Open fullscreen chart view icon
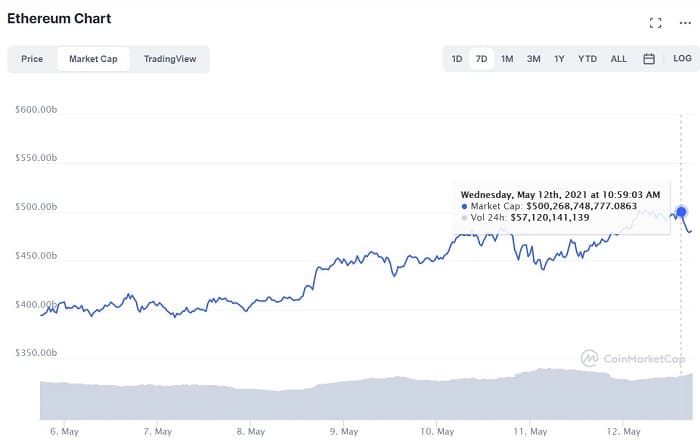Image resolution: width=700 pixels, height=440 pixels. pos(655,23)
